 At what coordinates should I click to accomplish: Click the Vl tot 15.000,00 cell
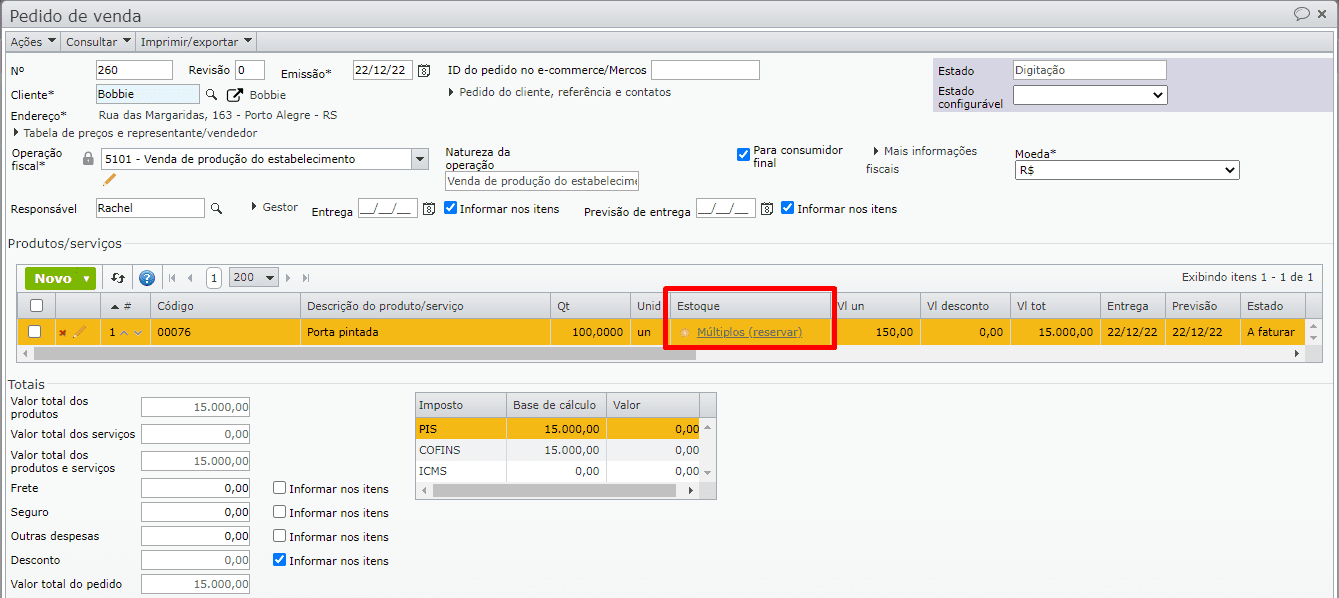(x=1055, y=332)
